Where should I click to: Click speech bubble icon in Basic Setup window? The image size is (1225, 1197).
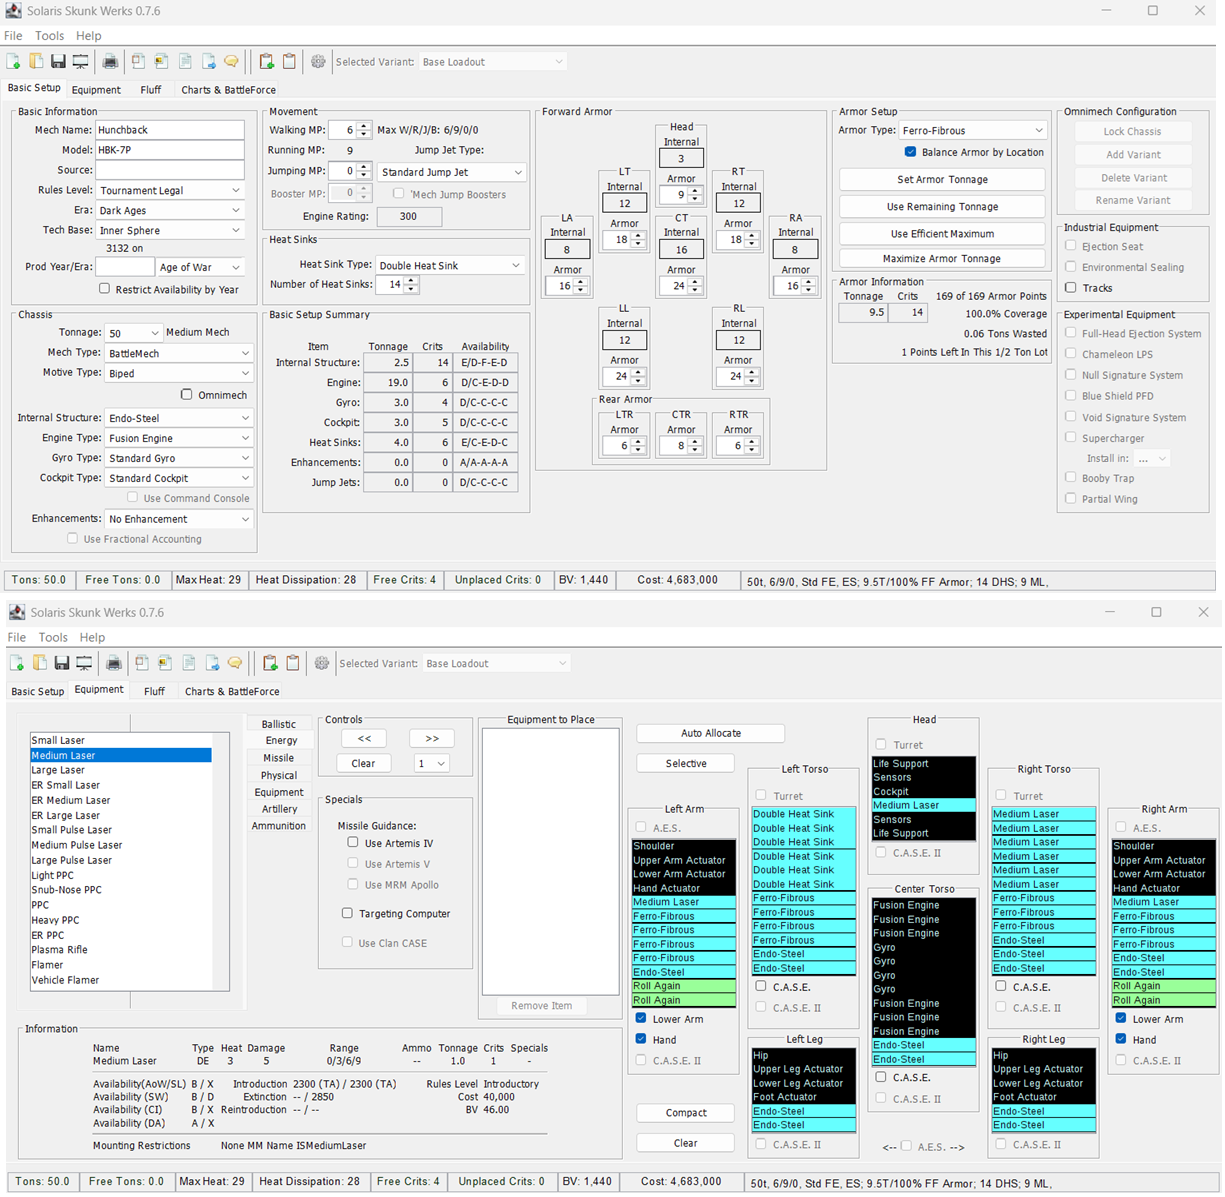[231, 62]
